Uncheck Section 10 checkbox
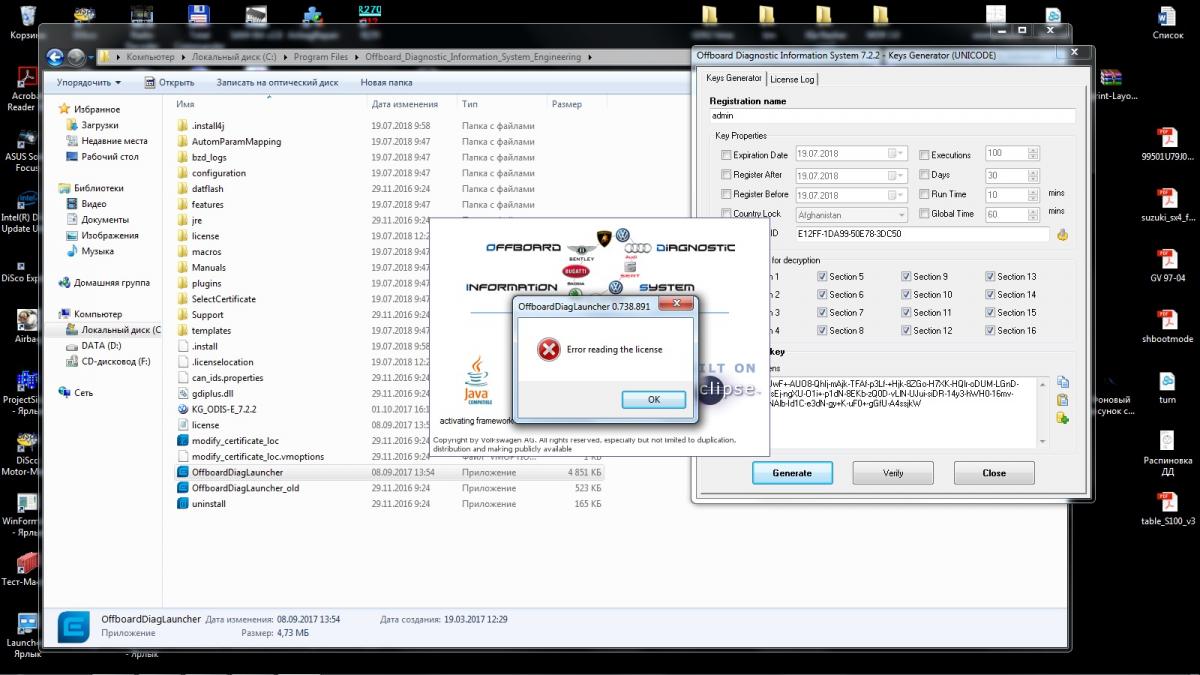This screenshot has width=1200, height=675. point(906,295)
